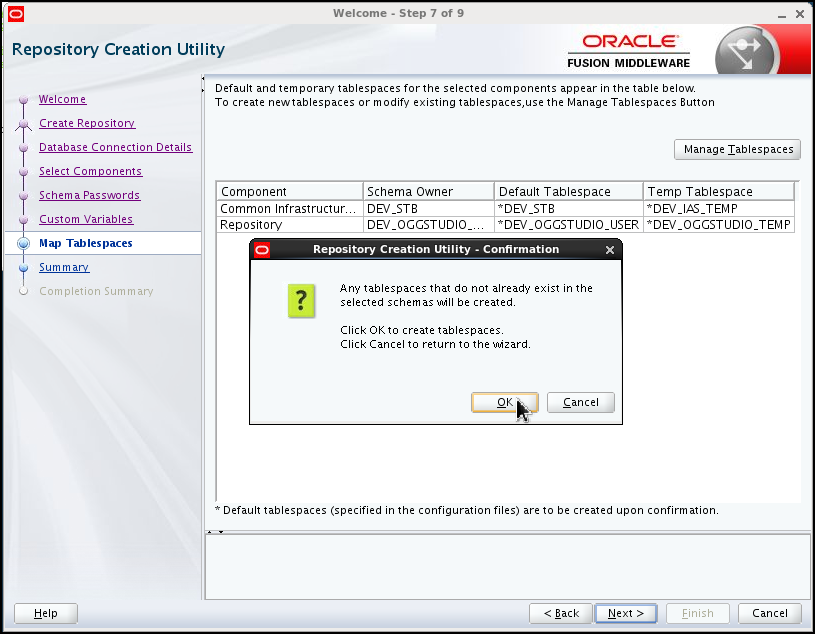Image resolution: width=815 pixels, height=634 pixels.
Task: Click the progress dot beside Create Repository
Action: (23, 123)
